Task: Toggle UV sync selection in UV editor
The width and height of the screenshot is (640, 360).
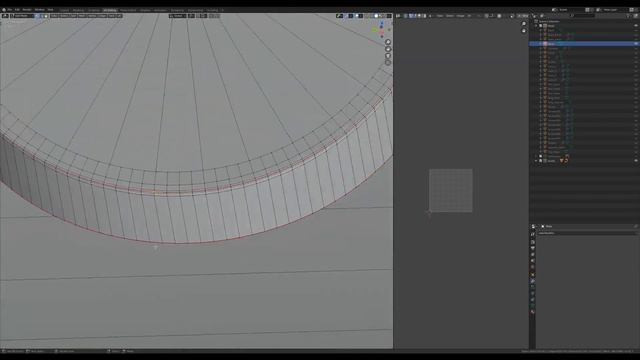Action: [x=406, y=16]
